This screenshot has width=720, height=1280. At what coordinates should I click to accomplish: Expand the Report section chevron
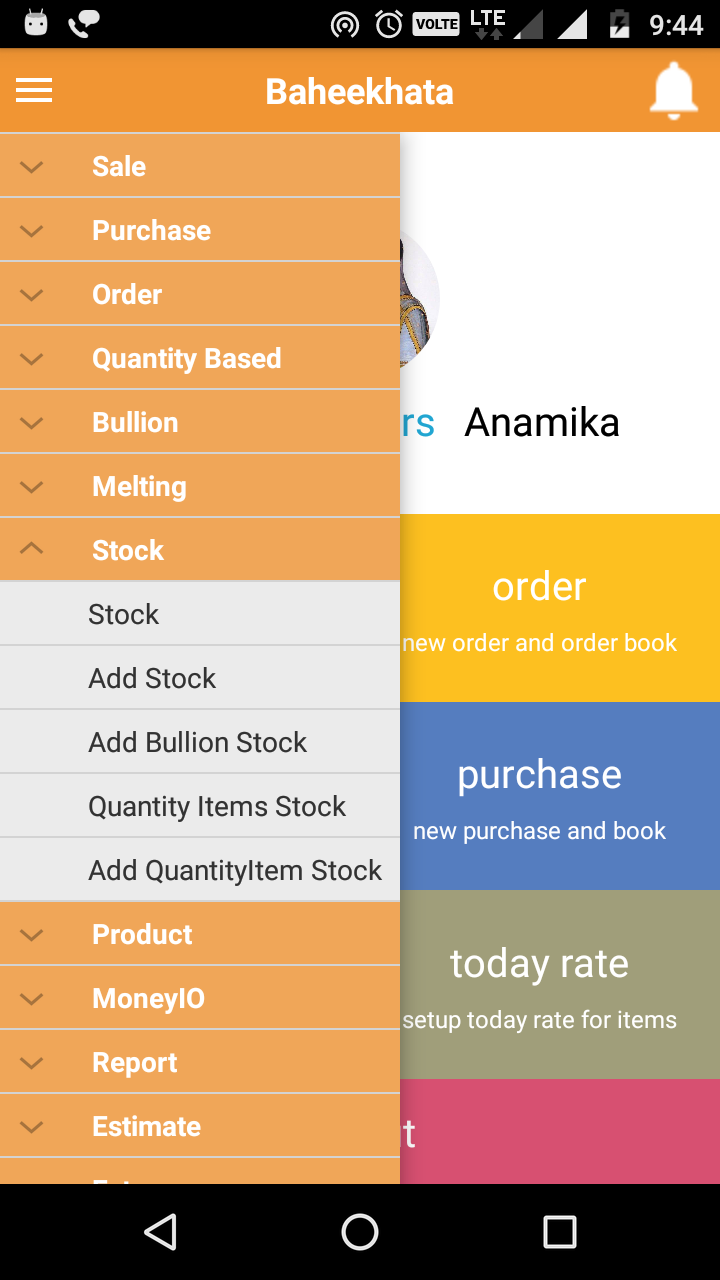(x=32, y=1063)
